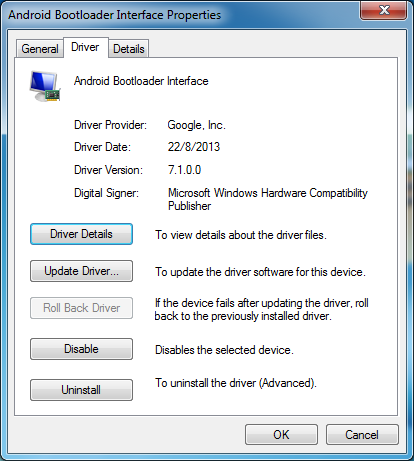
Task: Switch to the General tab
Action: [40, 49]
